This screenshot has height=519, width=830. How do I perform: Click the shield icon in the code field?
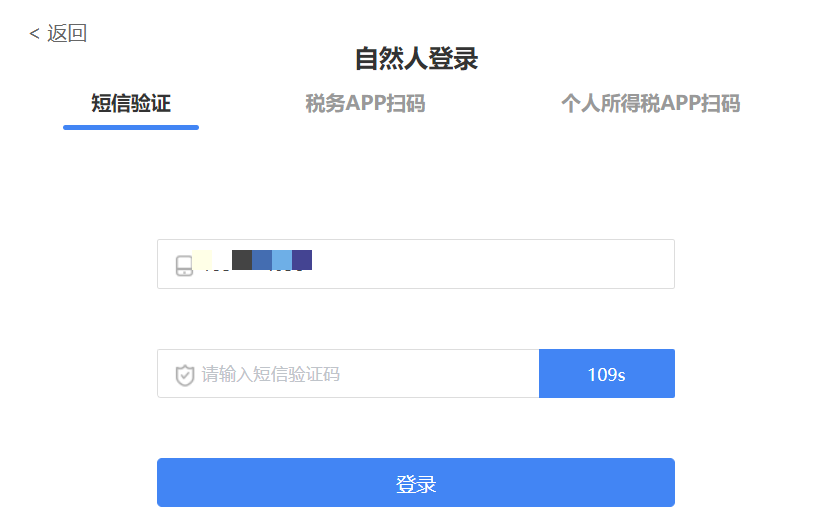pyautogui.click(x=185, y=375)
